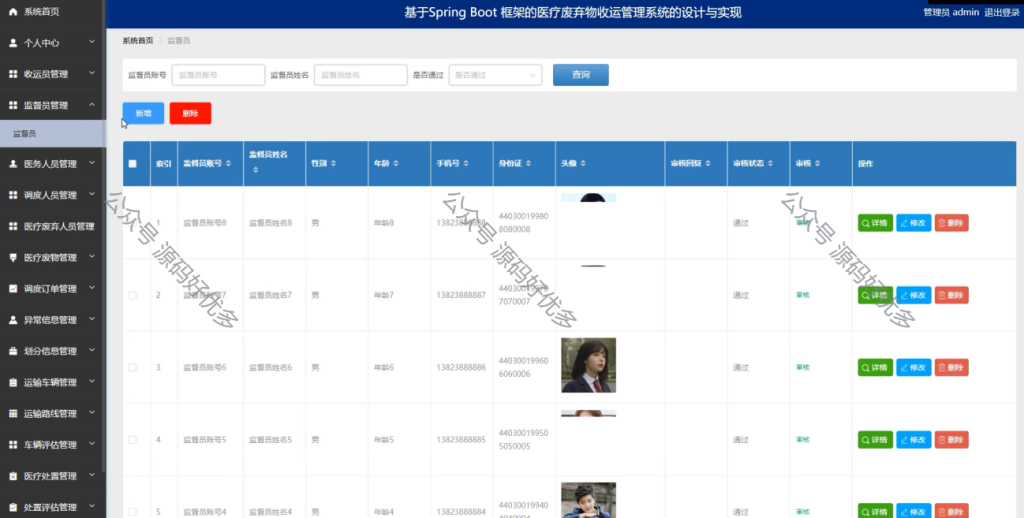Open the 系统首页 sidebar menu
Screen dimensions: 1024x518
pos(52,12)
